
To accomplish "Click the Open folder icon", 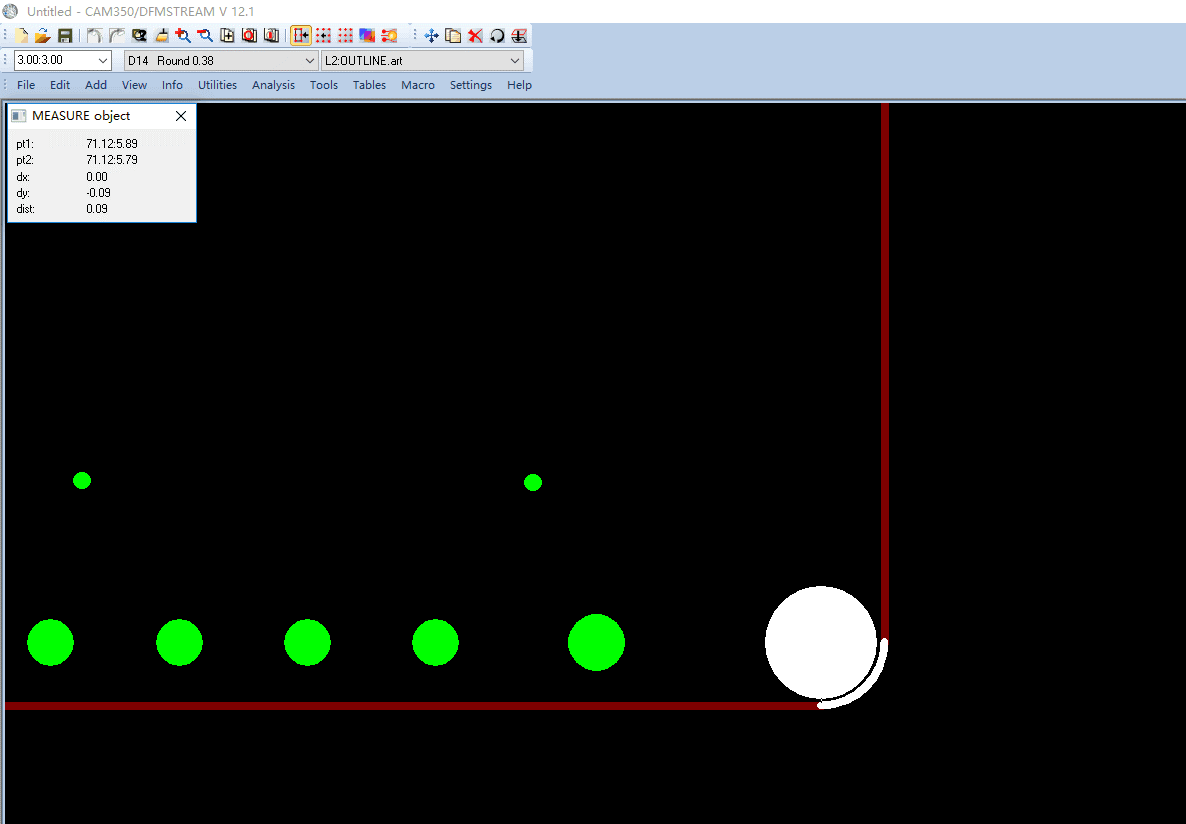I will [x=42, y=36].
